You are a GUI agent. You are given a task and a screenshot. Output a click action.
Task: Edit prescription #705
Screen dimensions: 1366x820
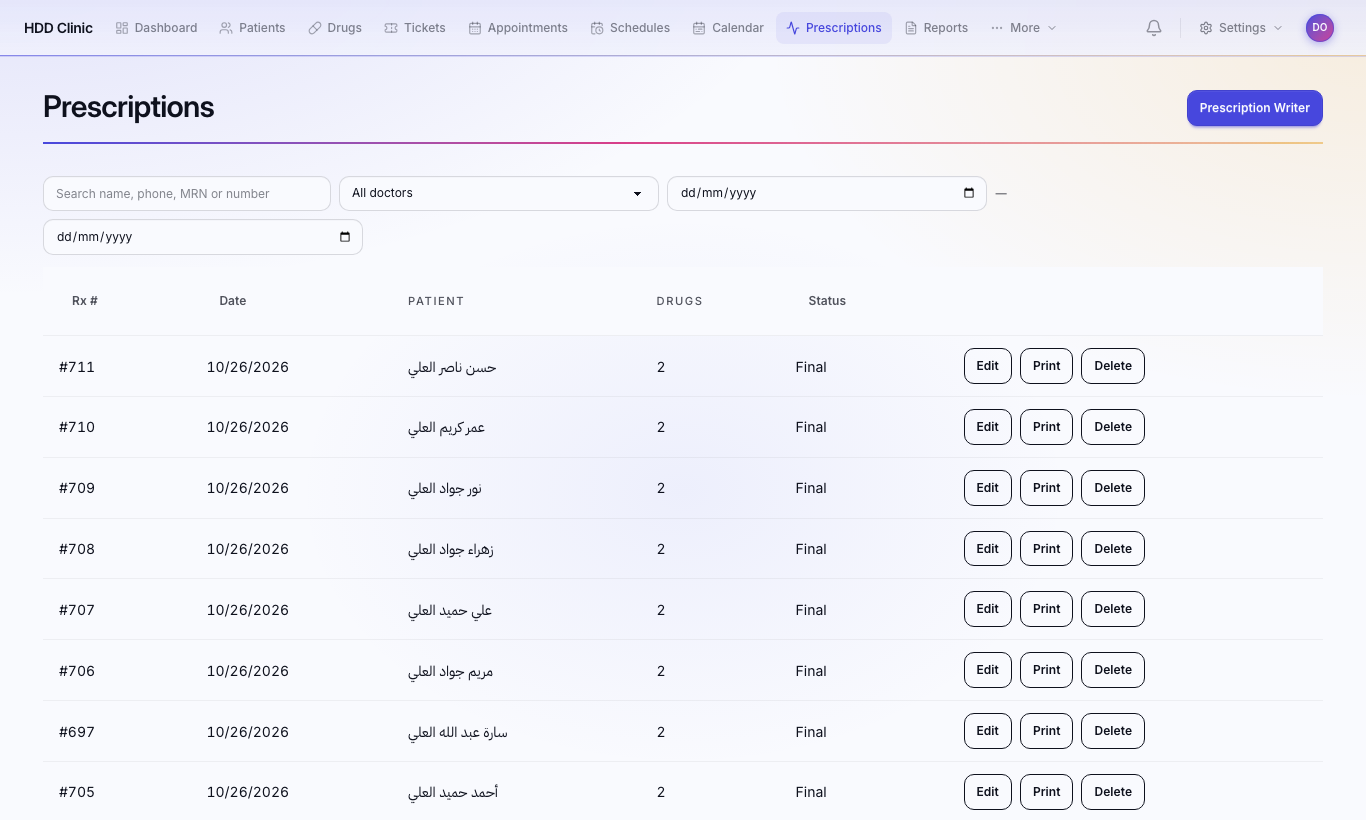pos(988,792)
